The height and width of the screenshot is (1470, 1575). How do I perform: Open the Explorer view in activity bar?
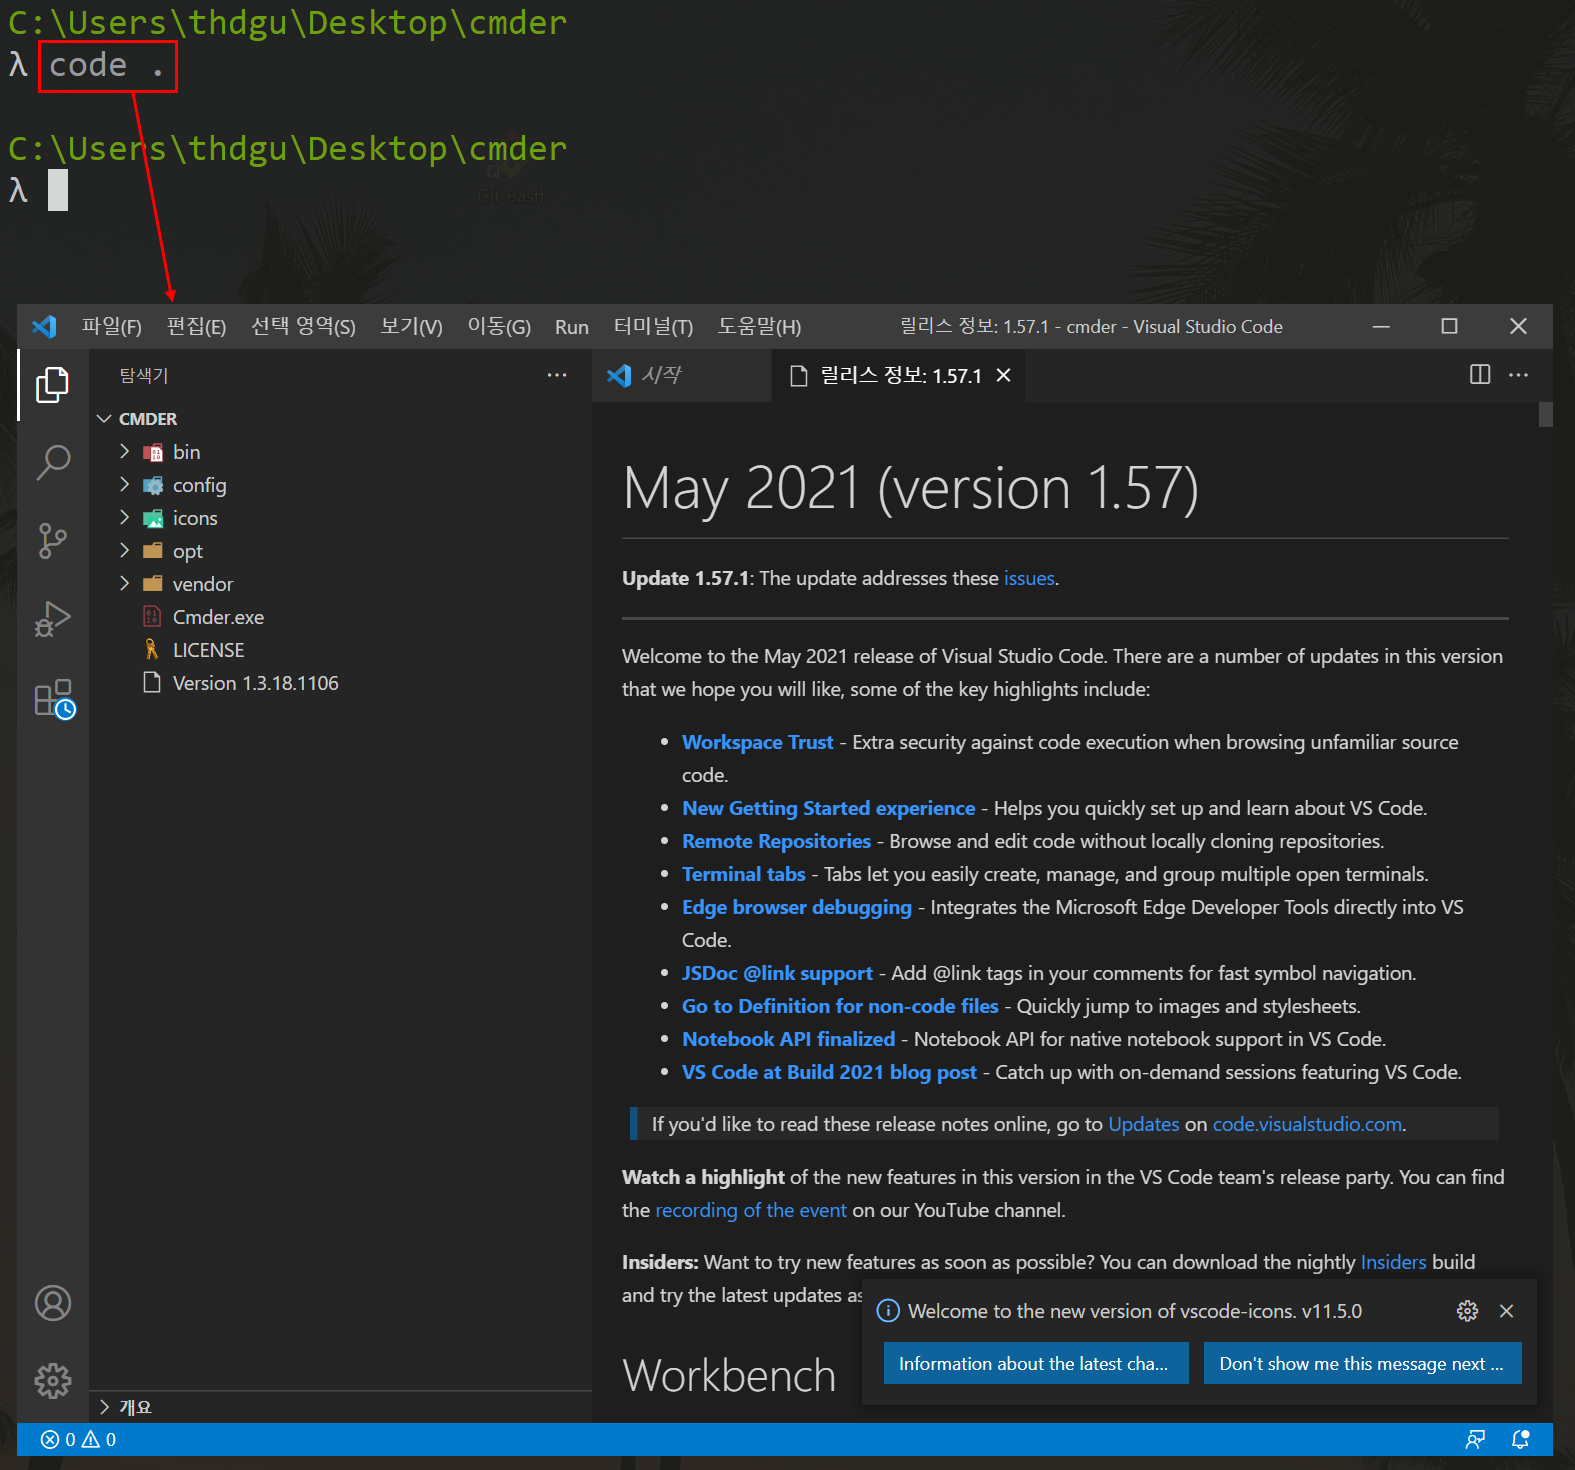53,385
